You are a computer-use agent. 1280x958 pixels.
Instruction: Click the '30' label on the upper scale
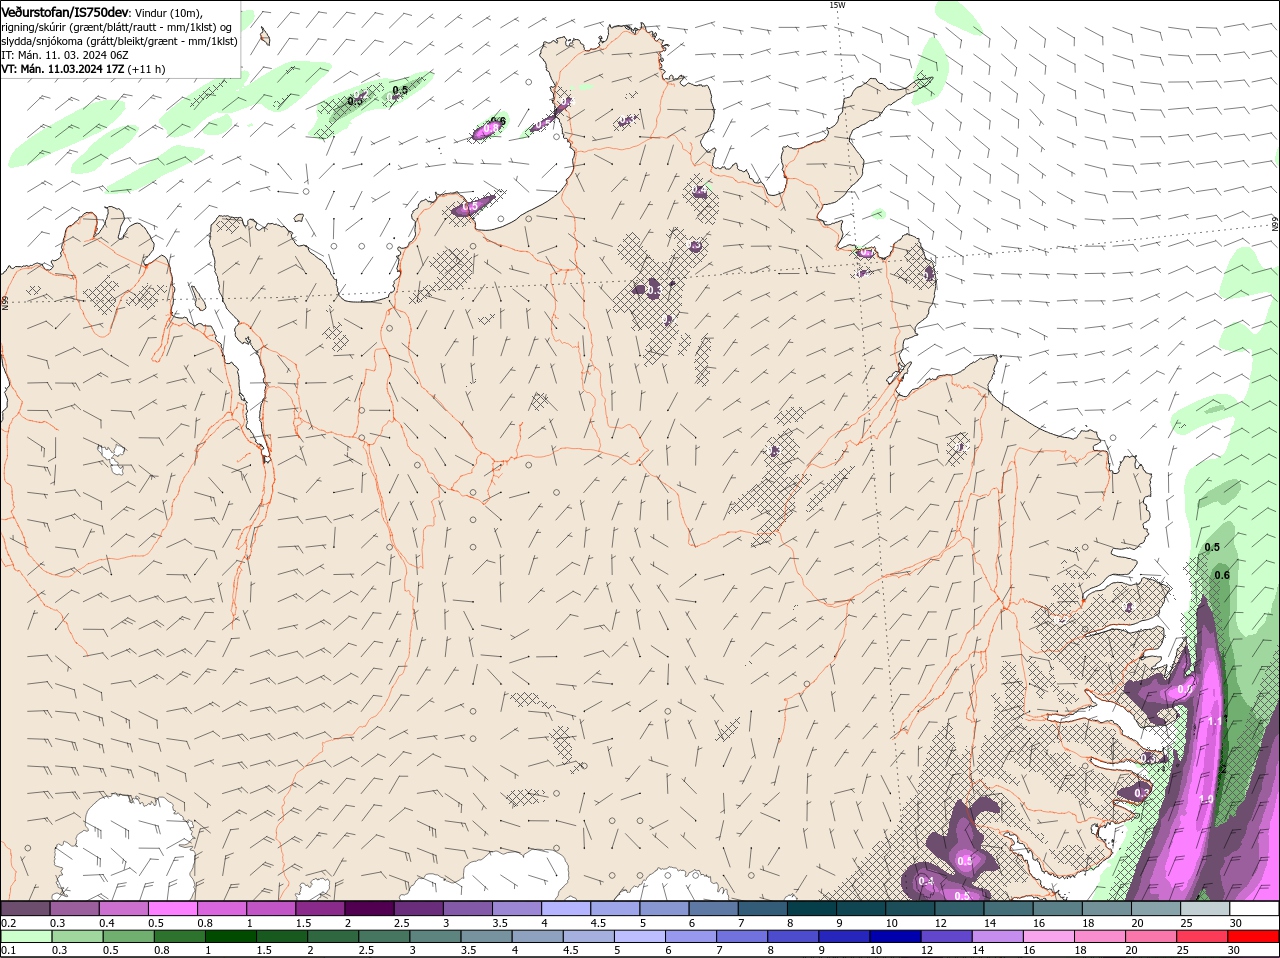1236,922
